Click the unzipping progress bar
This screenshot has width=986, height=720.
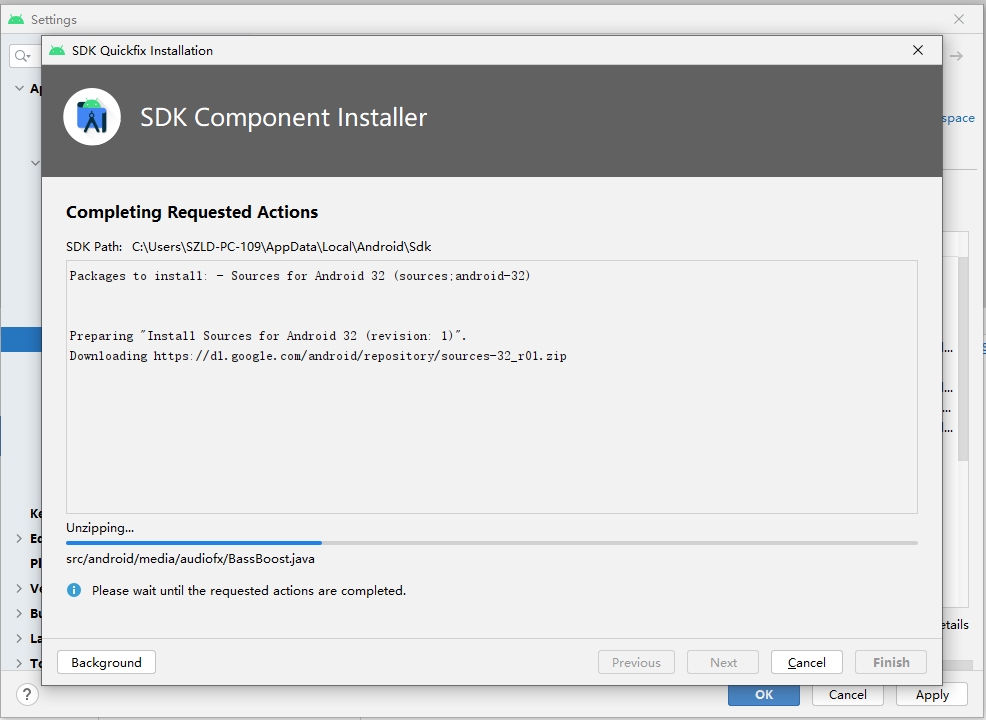point(492,543)
